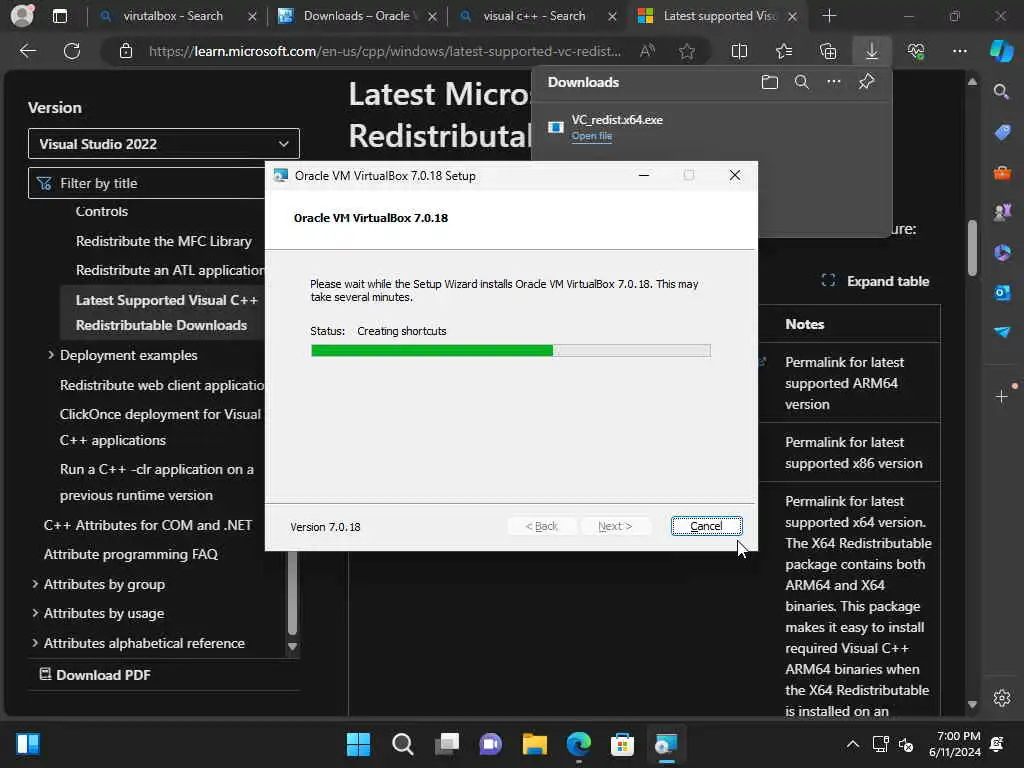
Task: Click the sidebar tree scroll down arrow
Action: point(293,646)
